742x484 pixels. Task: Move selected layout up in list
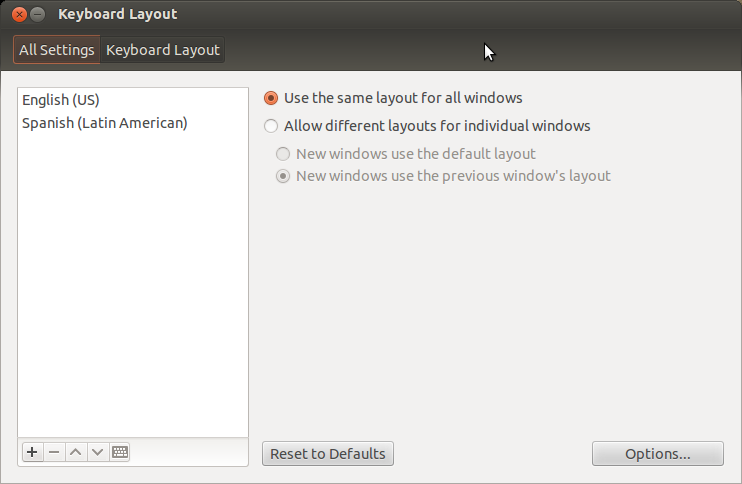point(76,452)
